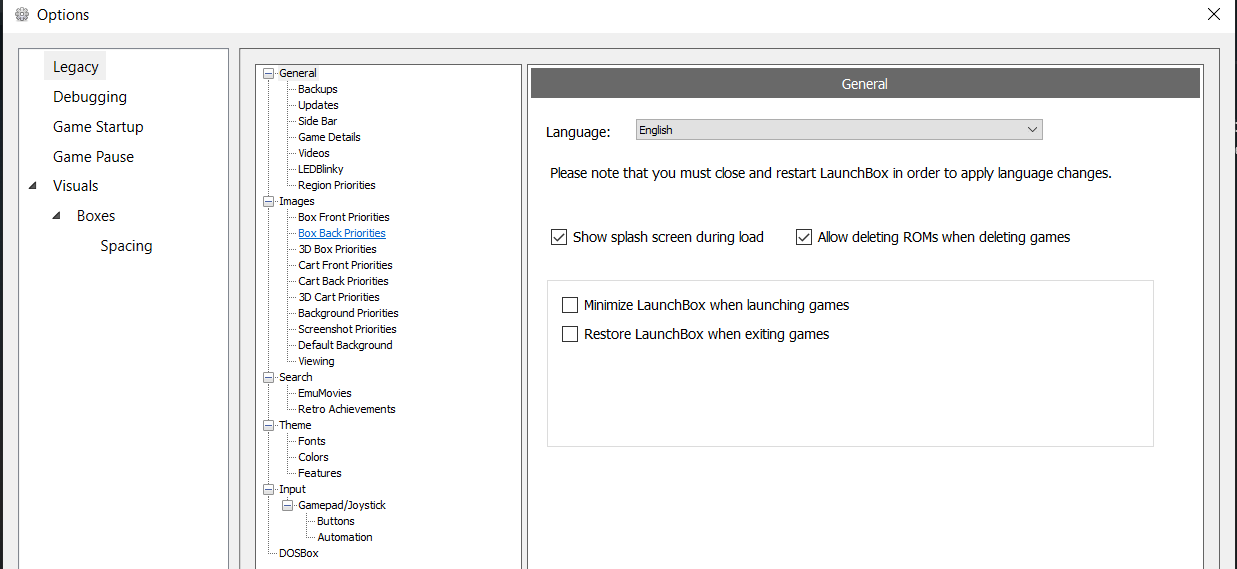Viewport: 1237px width, 569px height.
Task: Click the Options window gear icon
Action: click(x=20, y=14)
